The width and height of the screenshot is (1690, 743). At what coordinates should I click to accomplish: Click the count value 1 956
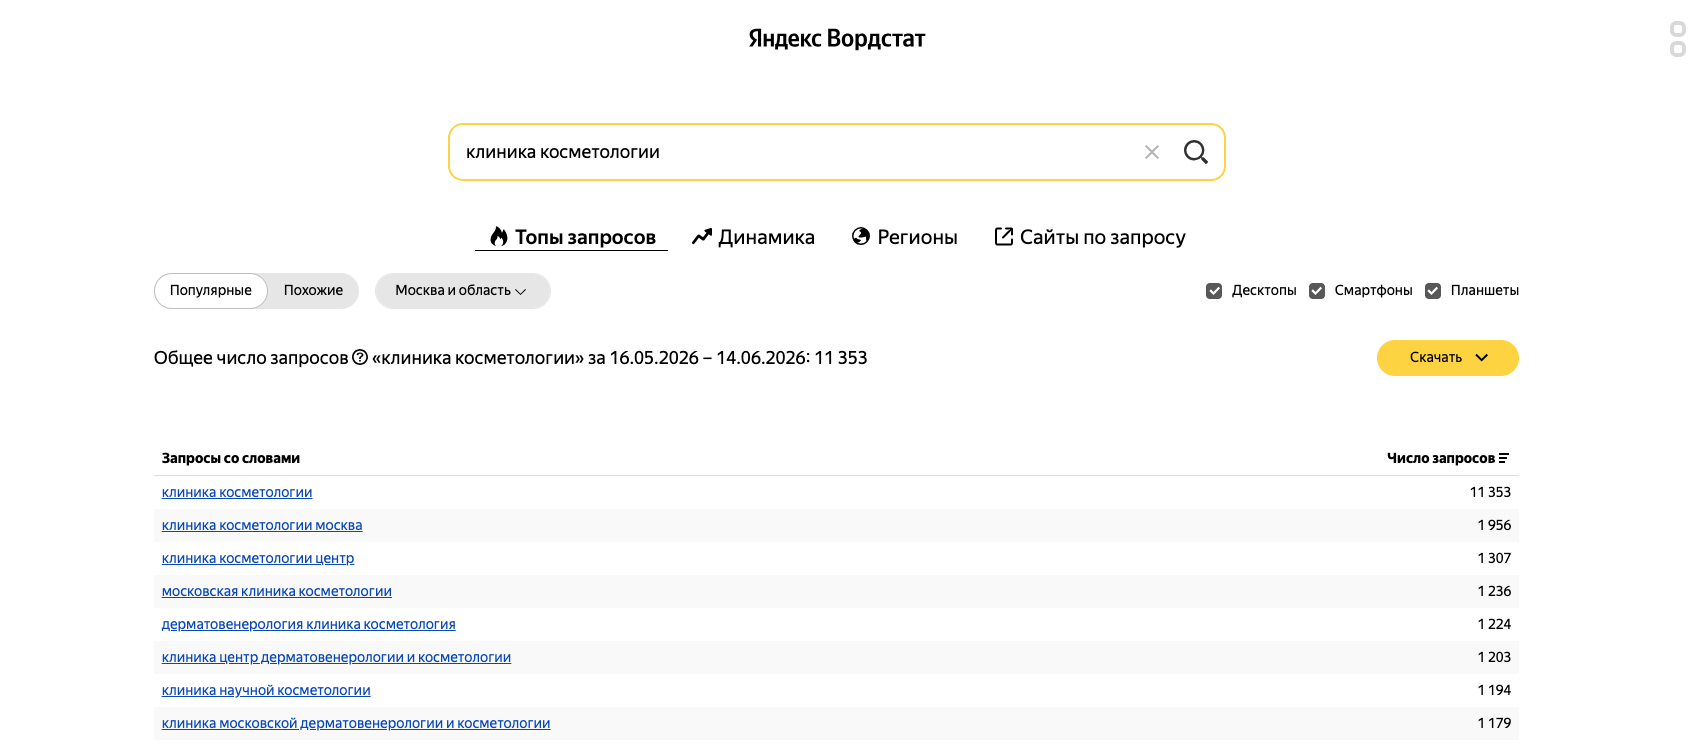click(x=1494, y=525)
